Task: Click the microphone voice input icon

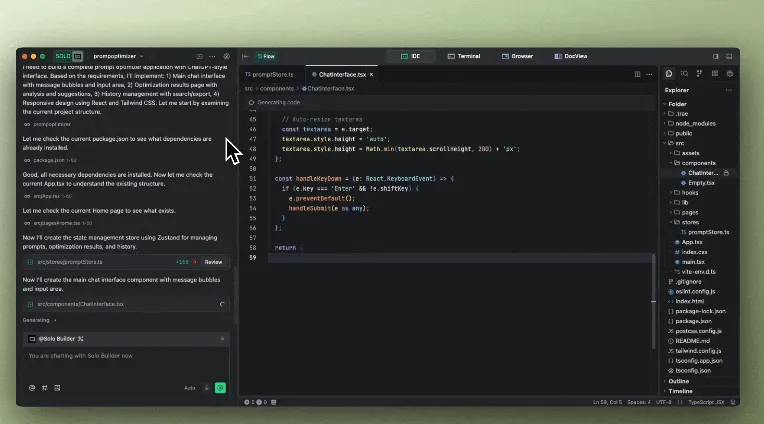Action: (207, 388)
